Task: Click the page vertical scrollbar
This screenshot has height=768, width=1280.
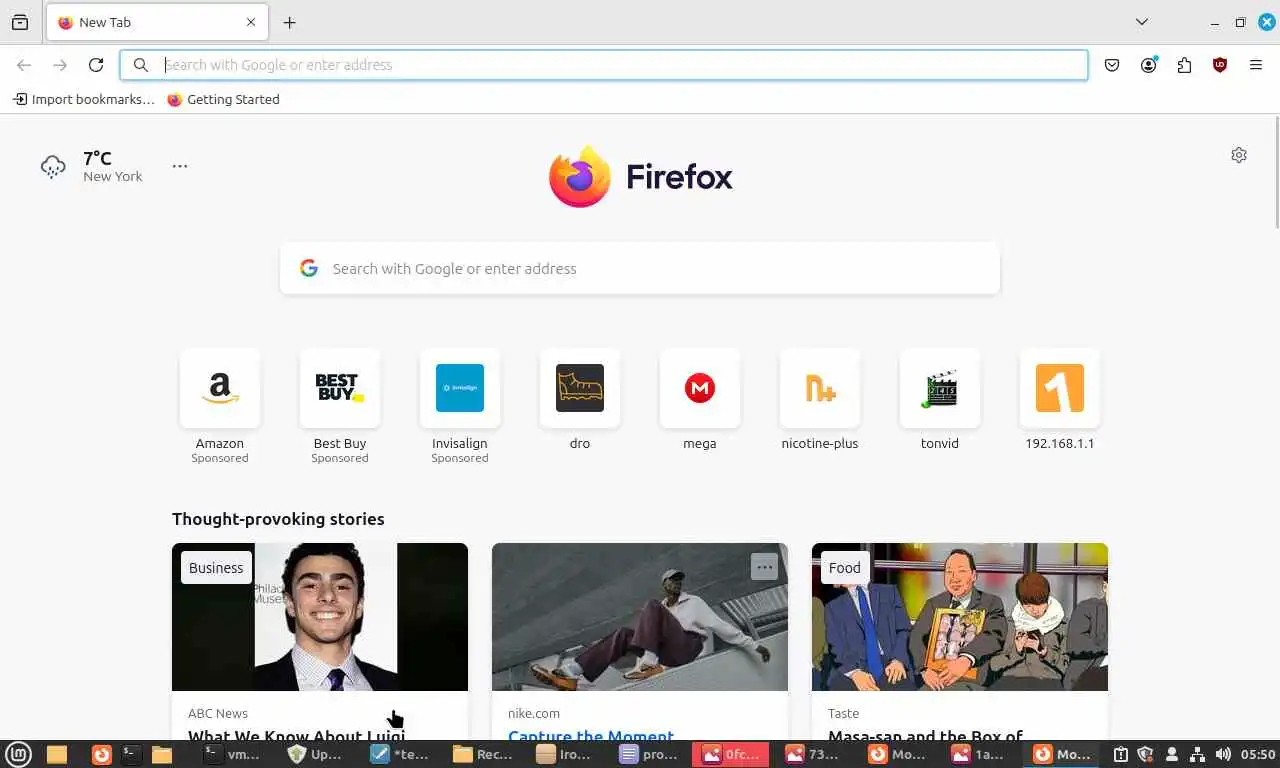Action: point(1276,172)
